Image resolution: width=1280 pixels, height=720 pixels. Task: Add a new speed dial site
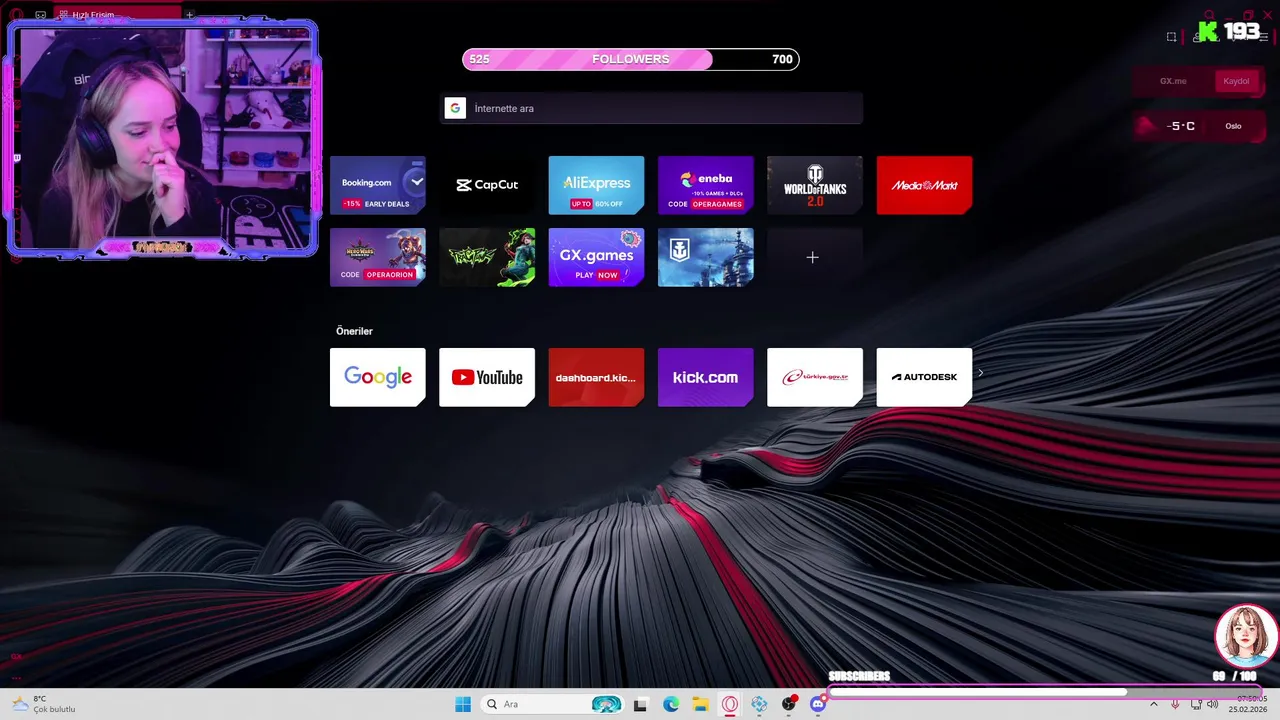[813, 257]
